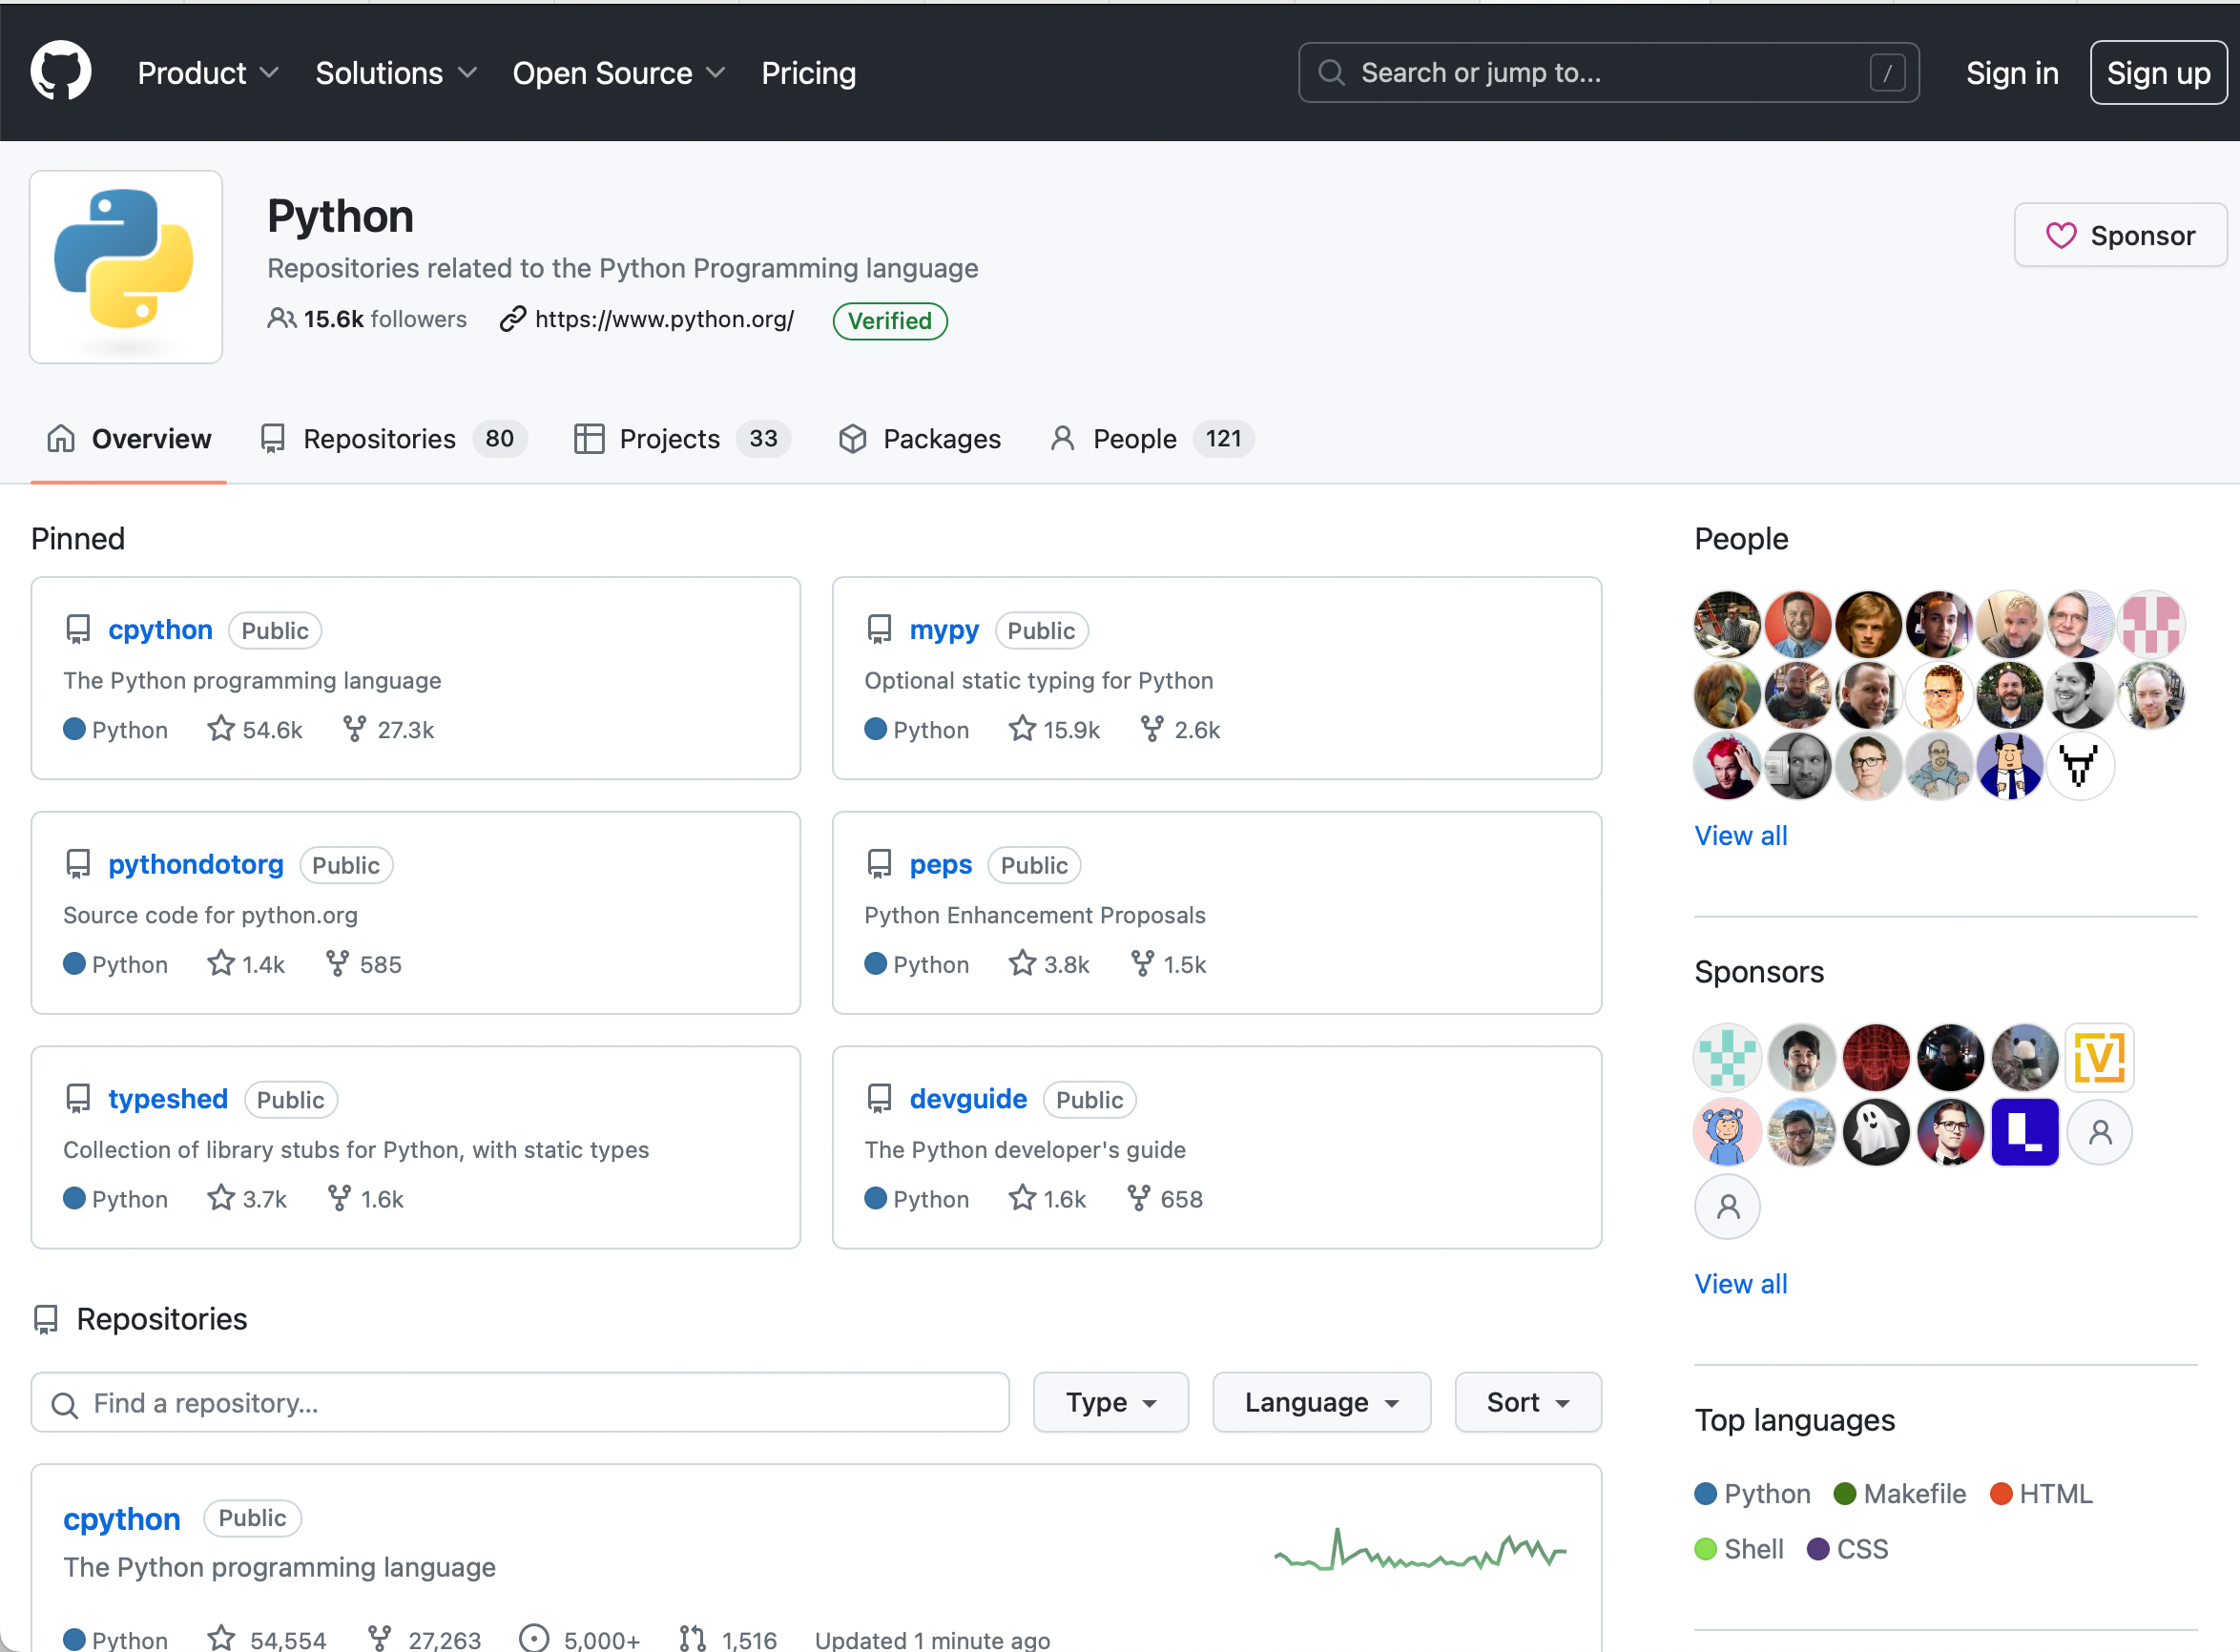Open the Pricing page
Image resolution: width=2240 pixels, height=1652 pixels.
(808, 73)
